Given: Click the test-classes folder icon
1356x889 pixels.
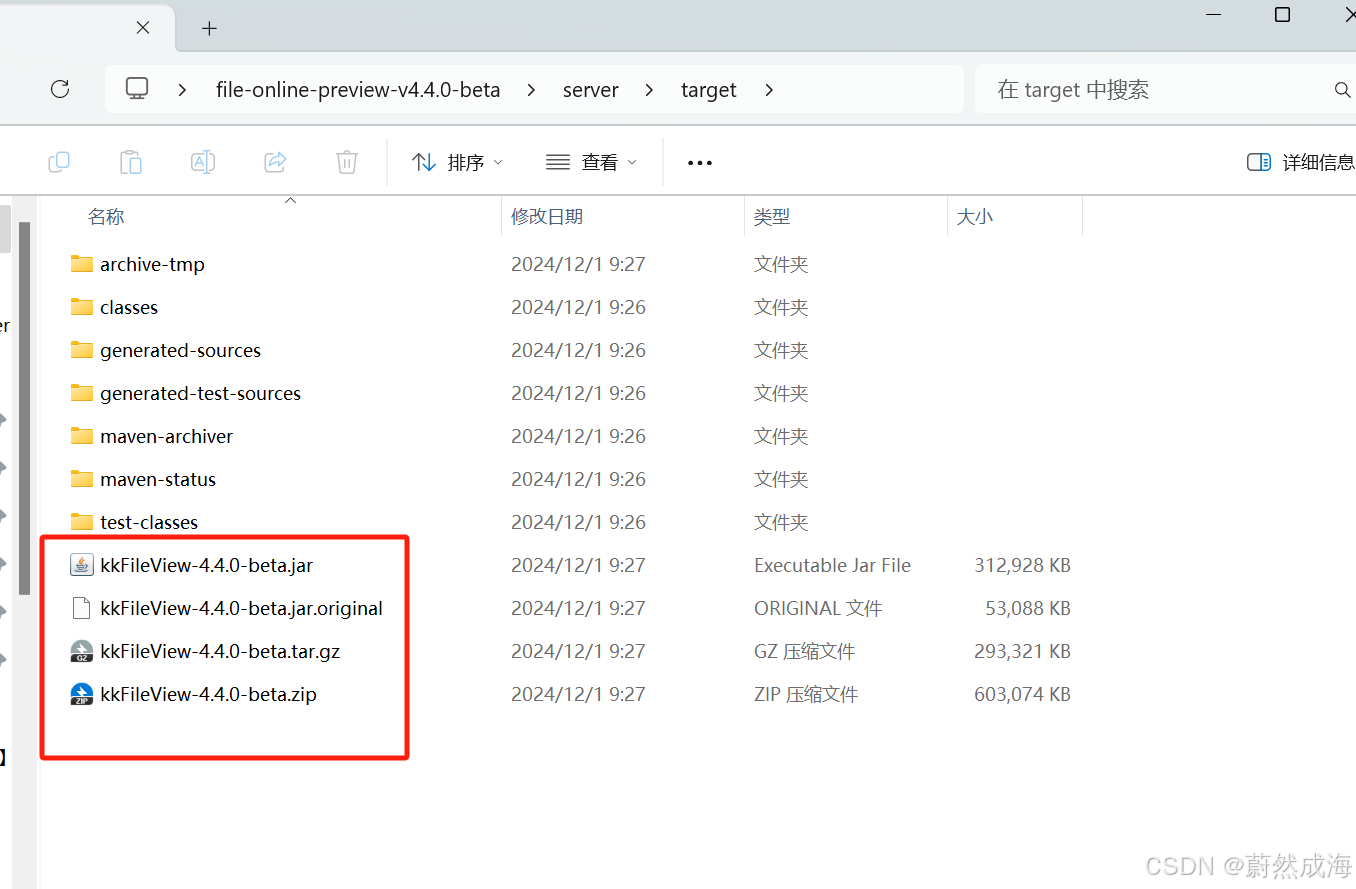Looking at the screenshot, I should 82,522.
